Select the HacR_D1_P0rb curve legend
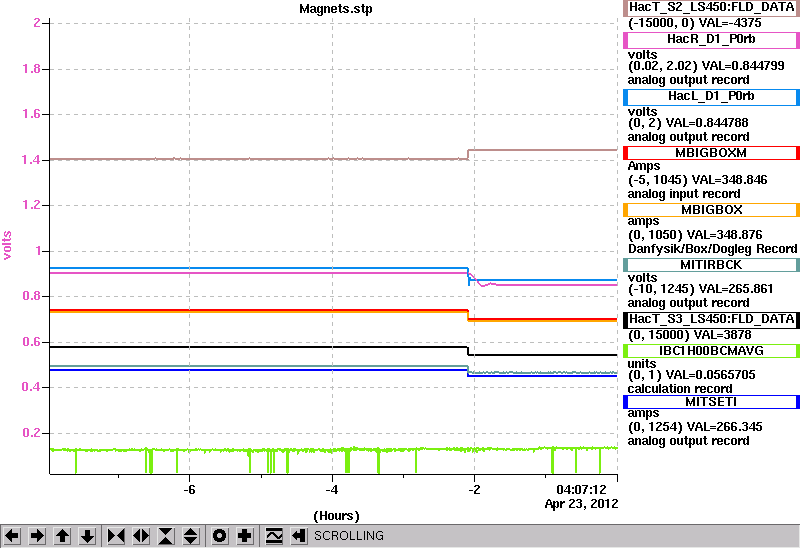This screenshot has height=548, width=800. pos(711,40)
